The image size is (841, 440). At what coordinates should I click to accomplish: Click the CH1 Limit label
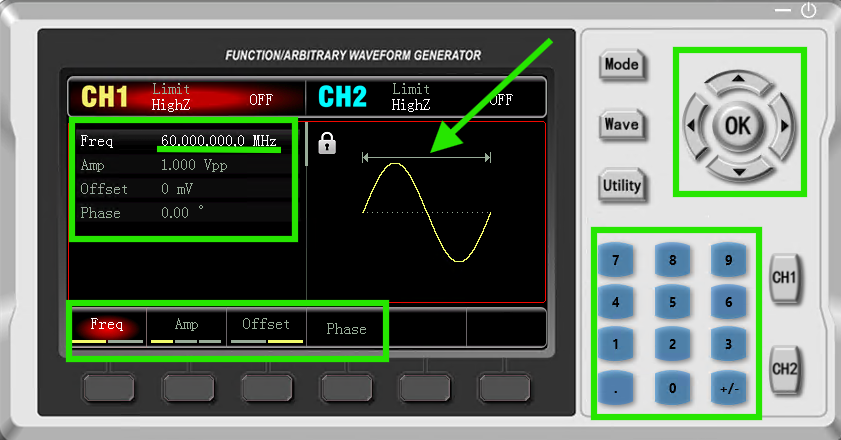tap(171, 89)
